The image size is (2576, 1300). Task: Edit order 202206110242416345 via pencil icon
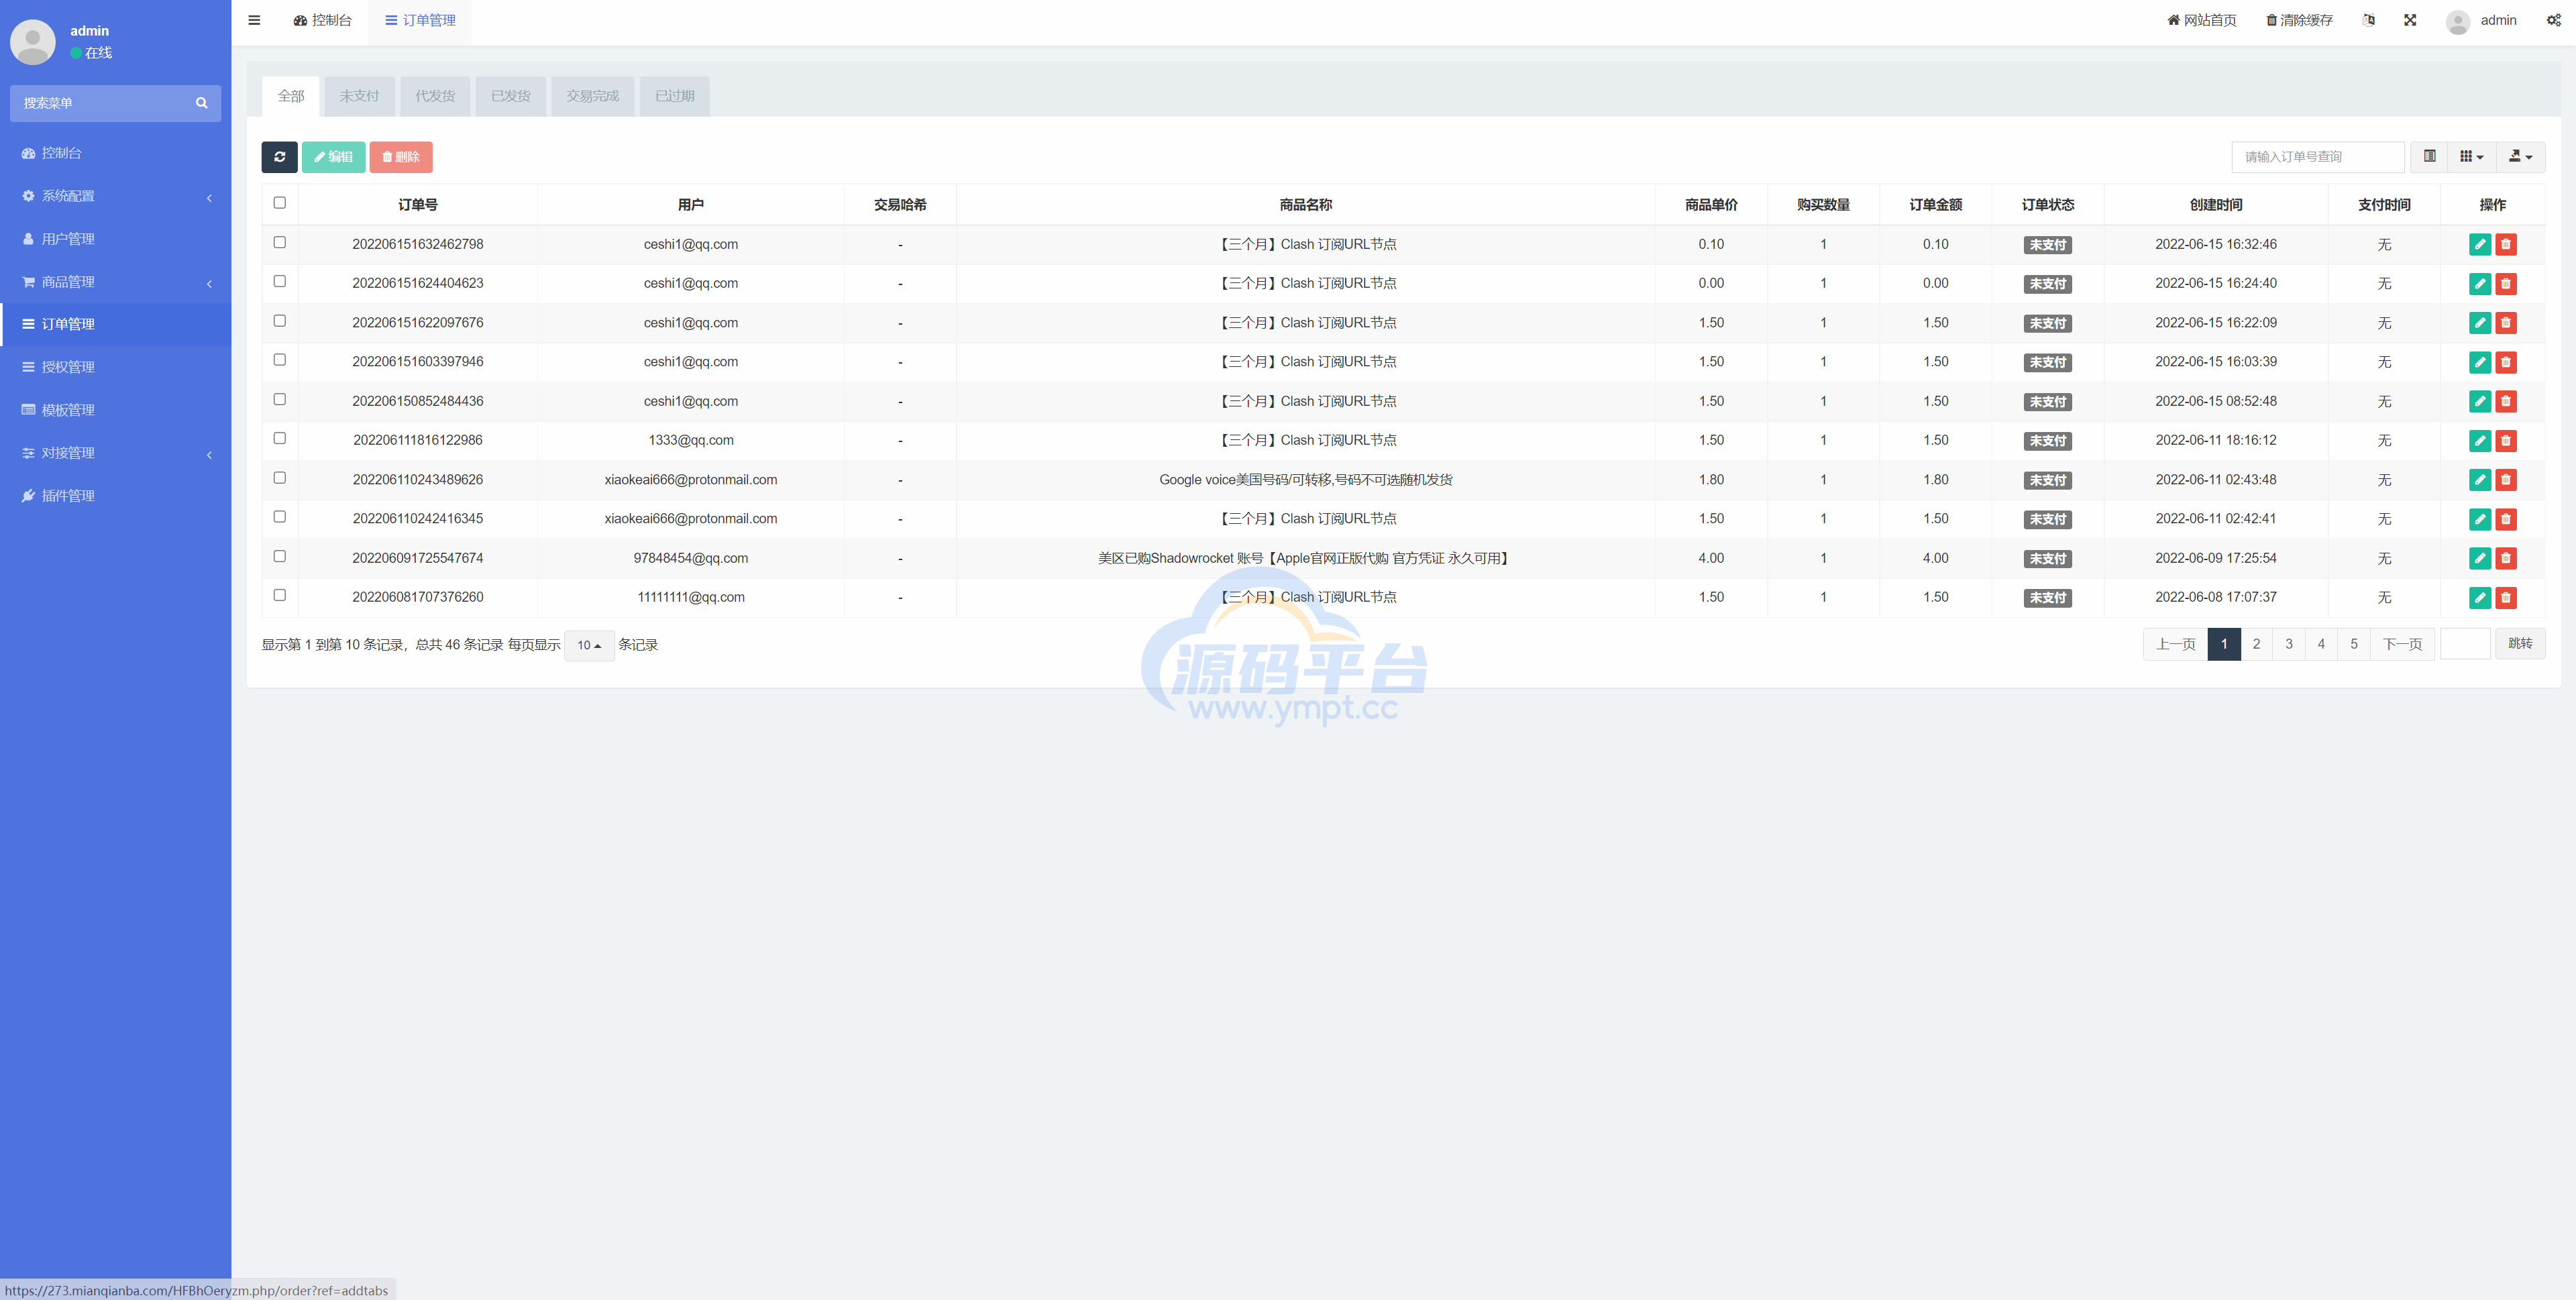2480,519
